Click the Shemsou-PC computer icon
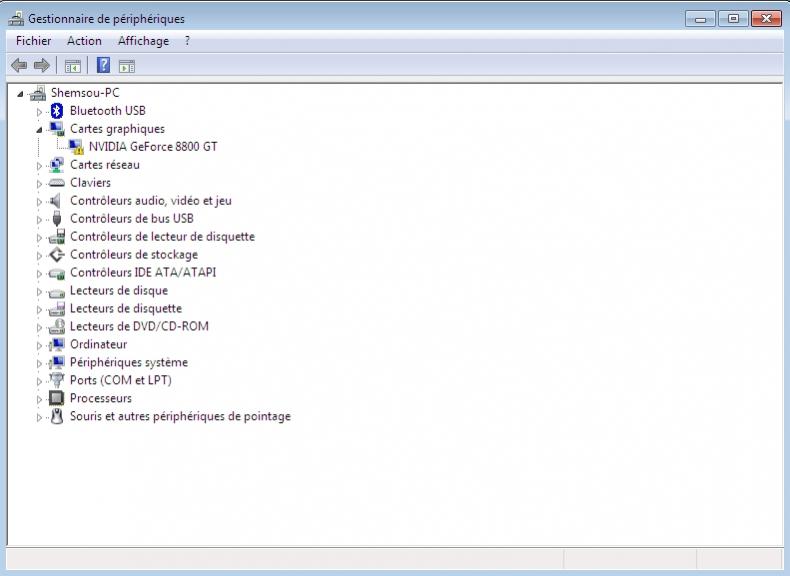Image resolution: width=790 pixels, height=576 pixels. (38, 93)
